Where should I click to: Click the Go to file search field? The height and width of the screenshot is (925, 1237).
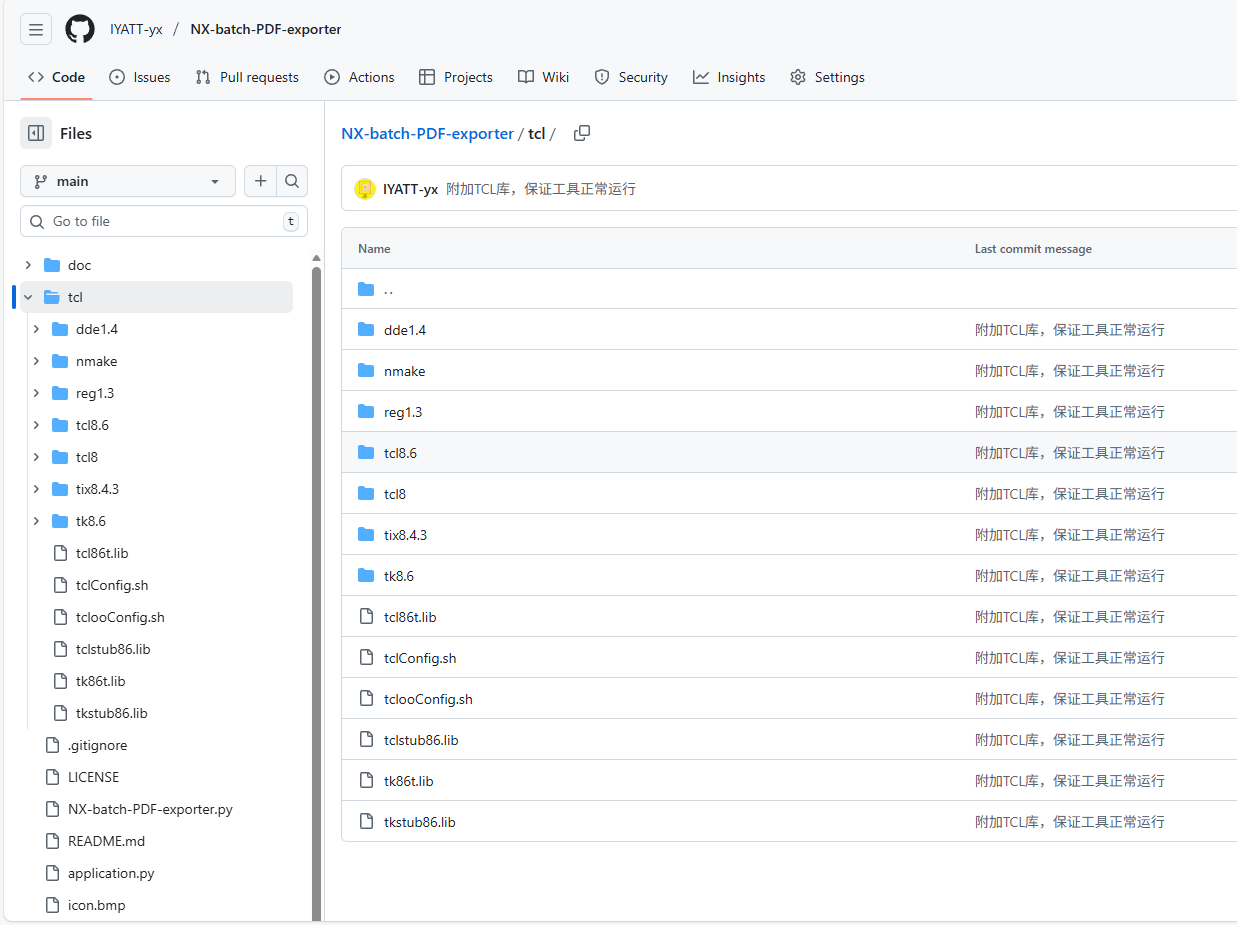click(163, 221)
